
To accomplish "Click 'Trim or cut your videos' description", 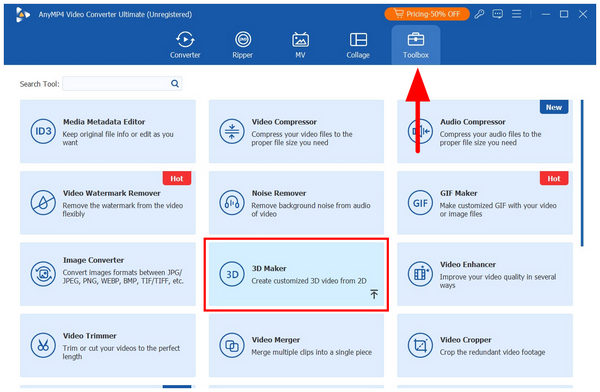I will [121, 352].
